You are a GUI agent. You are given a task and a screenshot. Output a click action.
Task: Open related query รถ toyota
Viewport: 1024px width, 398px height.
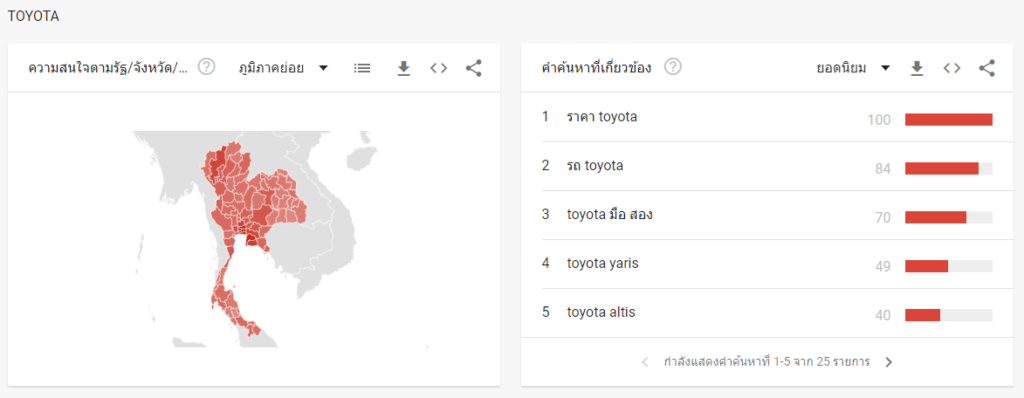point(595,166)
